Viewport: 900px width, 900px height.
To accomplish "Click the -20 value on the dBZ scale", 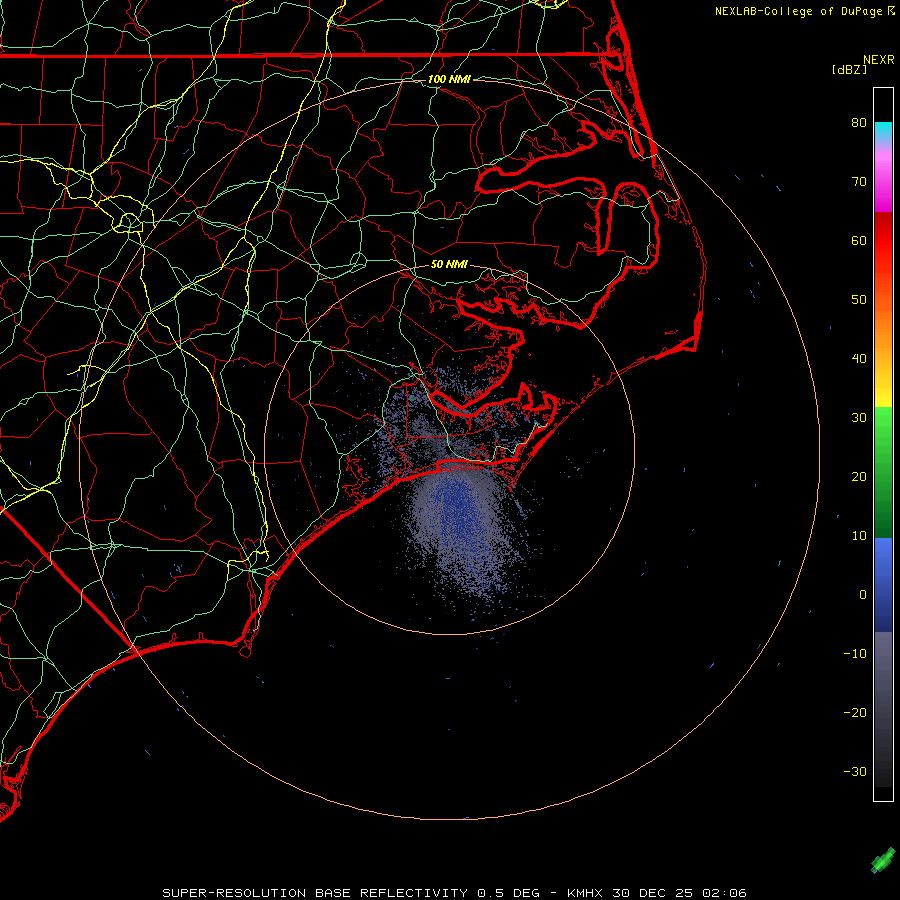I will point(855,713).
